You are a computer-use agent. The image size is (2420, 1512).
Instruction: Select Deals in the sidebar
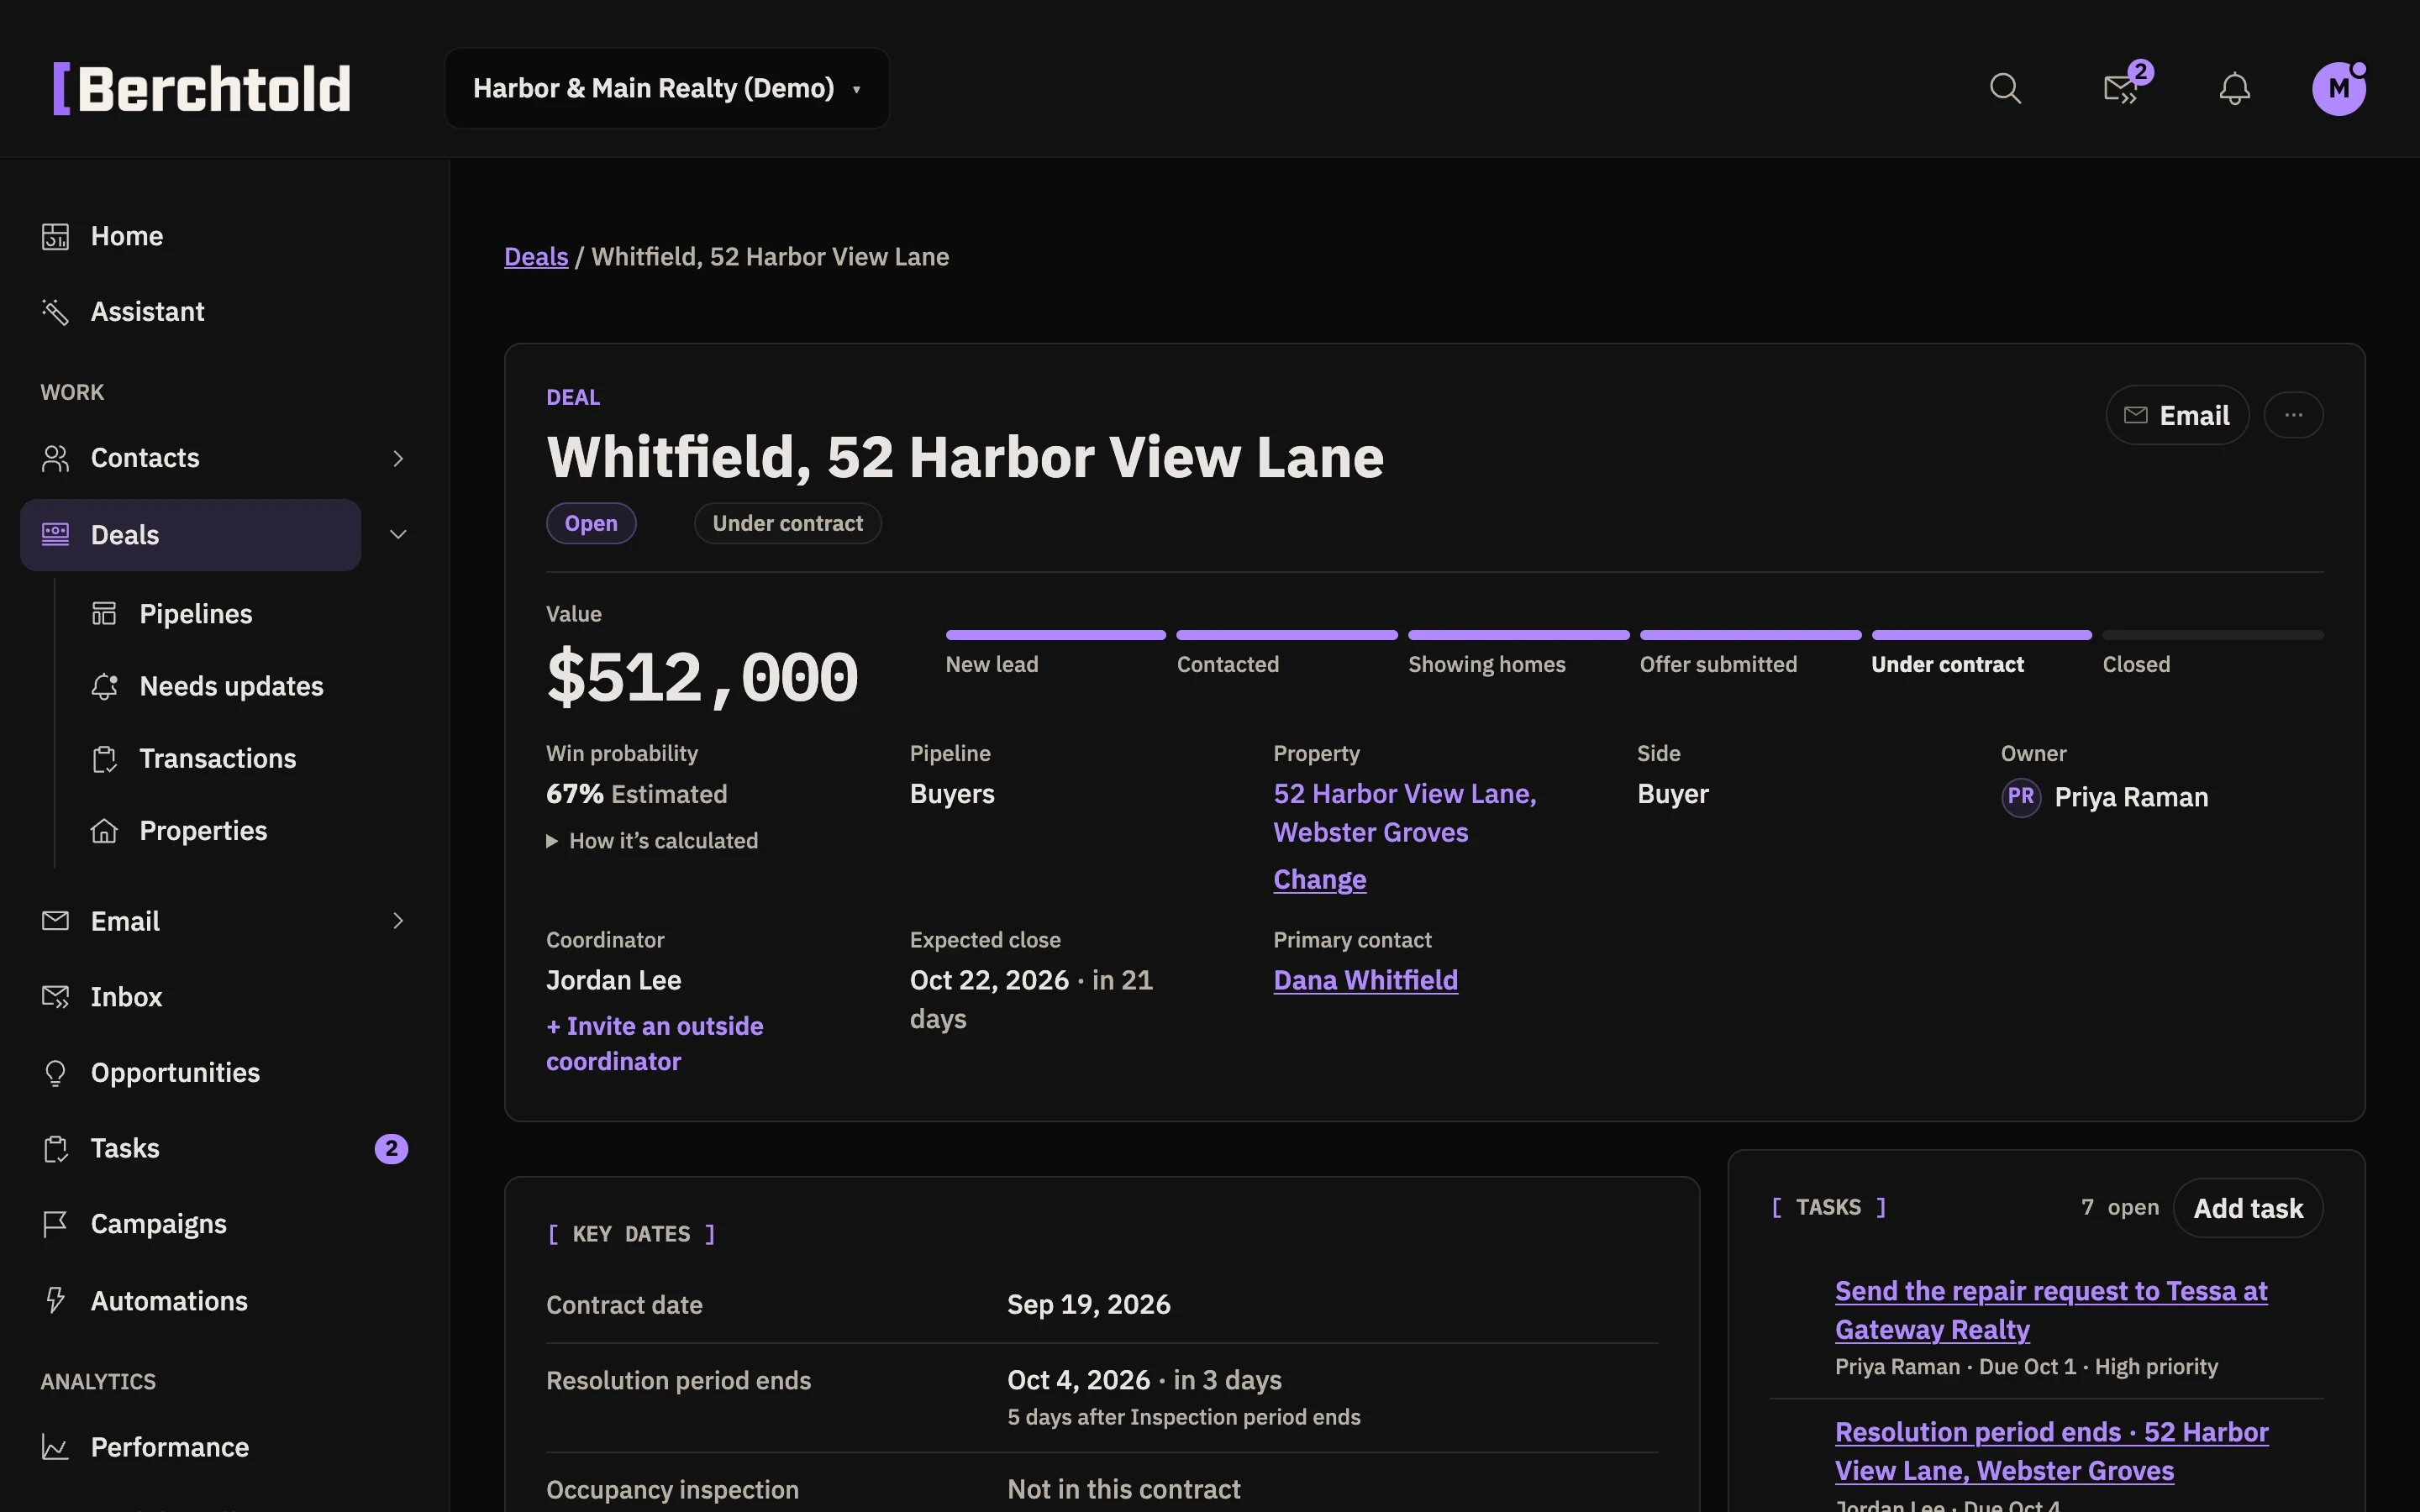[x=191, y=535]
